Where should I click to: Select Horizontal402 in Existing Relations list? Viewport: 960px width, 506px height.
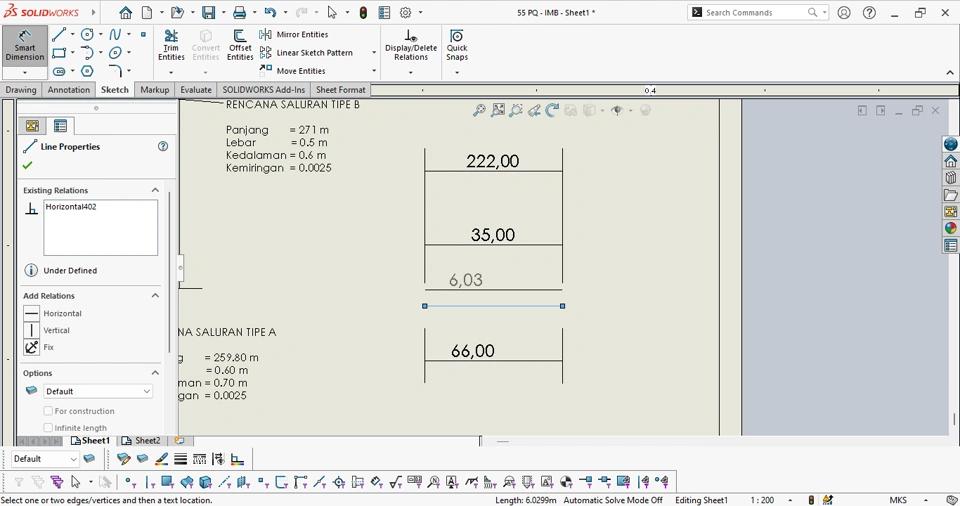click(71, 207)
